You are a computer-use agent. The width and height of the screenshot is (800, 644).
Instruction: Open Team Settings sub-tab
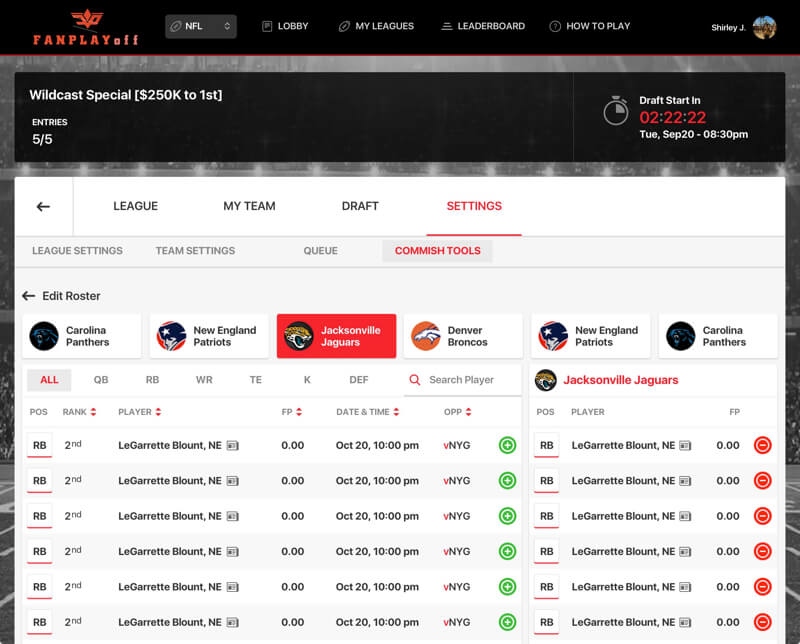[195, 251]
